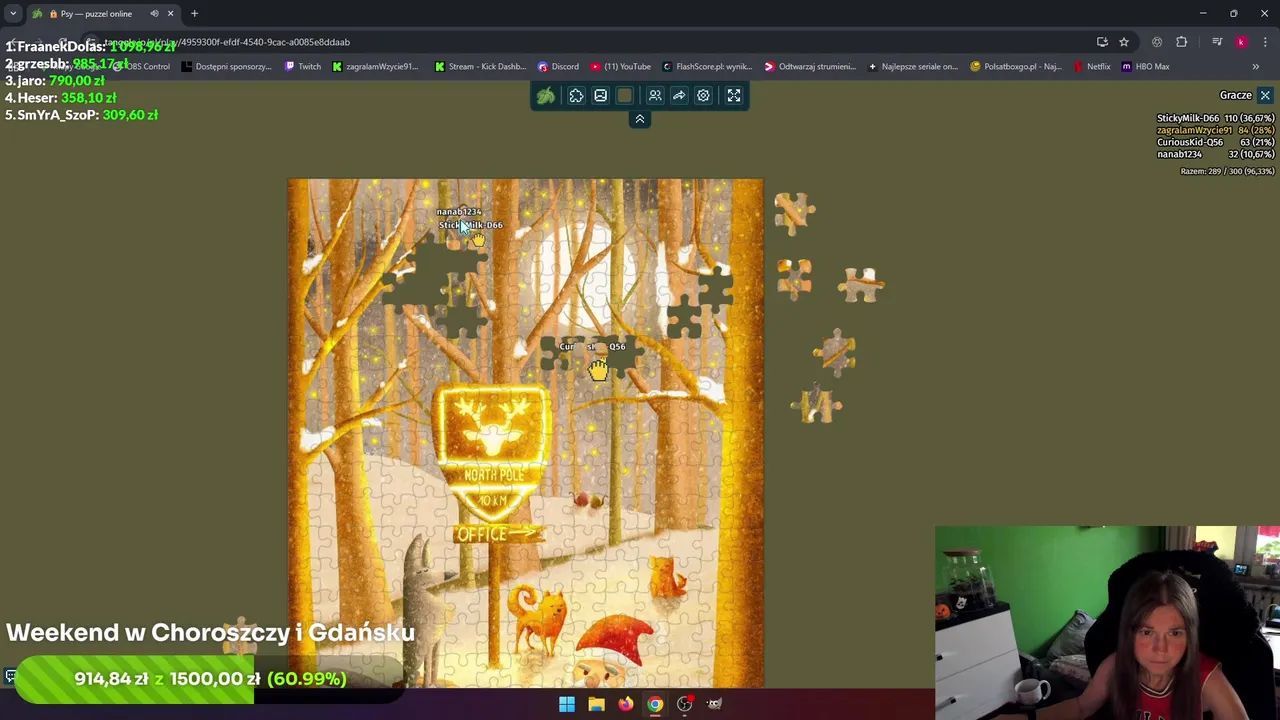Image resolution: width=1280 pixels, height=720 pixels.
Task: Bookmark this page with star icon
Action: point(1124,42)
